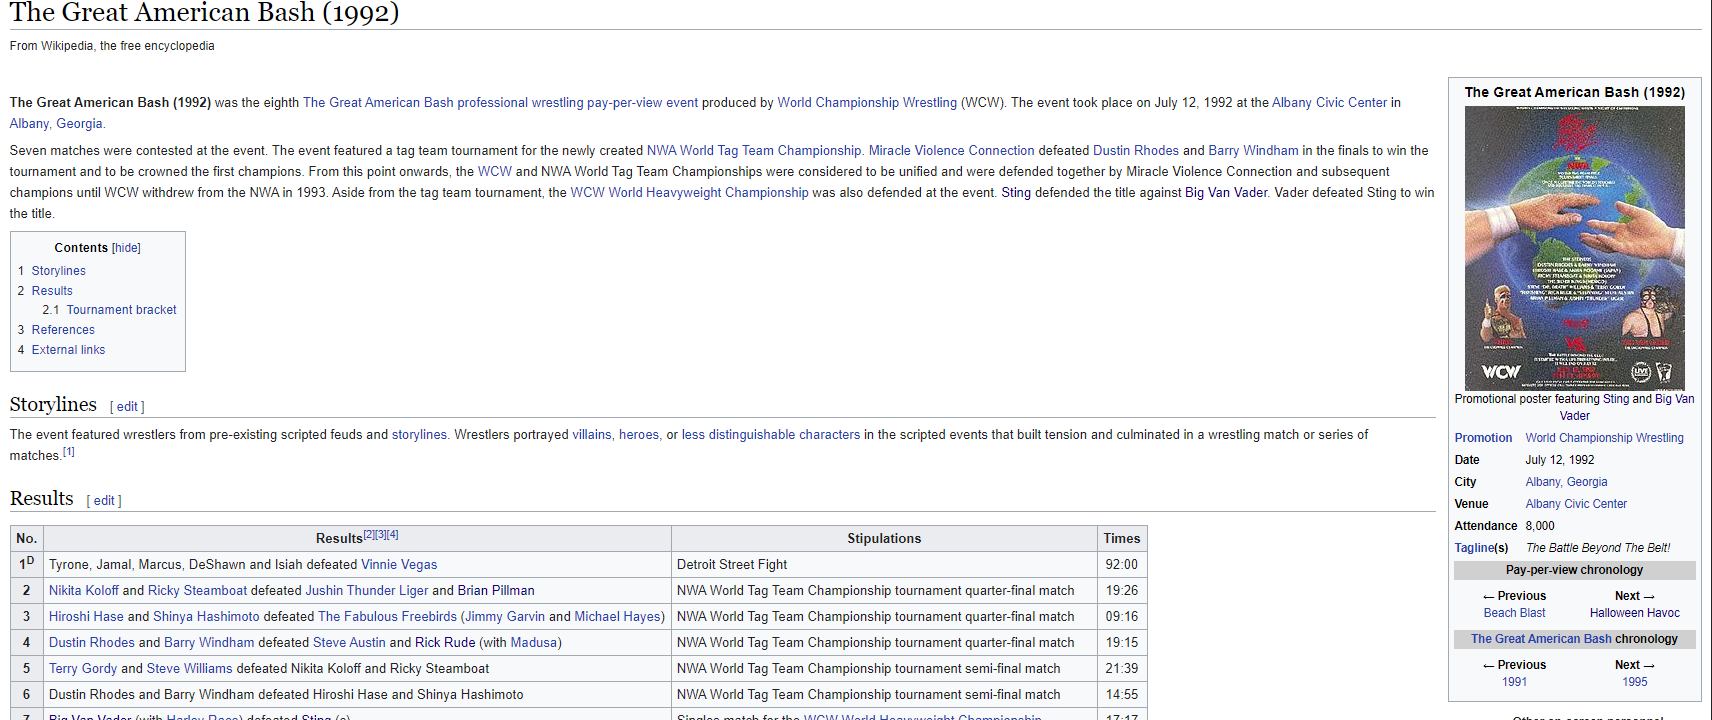Open Sting link in poster caption
The height and width of the screenshot is (720, 1712).
pyautogui.click(x=1616, y=399)
